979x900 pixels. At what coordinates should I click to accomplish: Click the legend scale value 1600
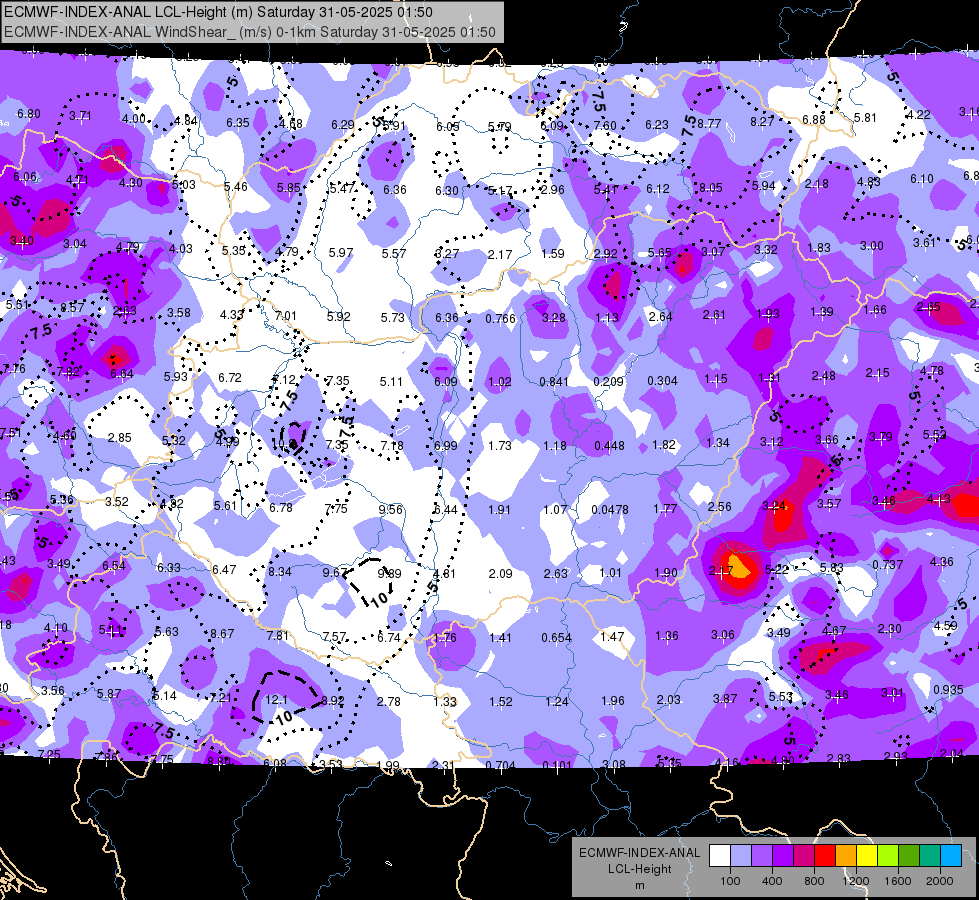point(898,881)
